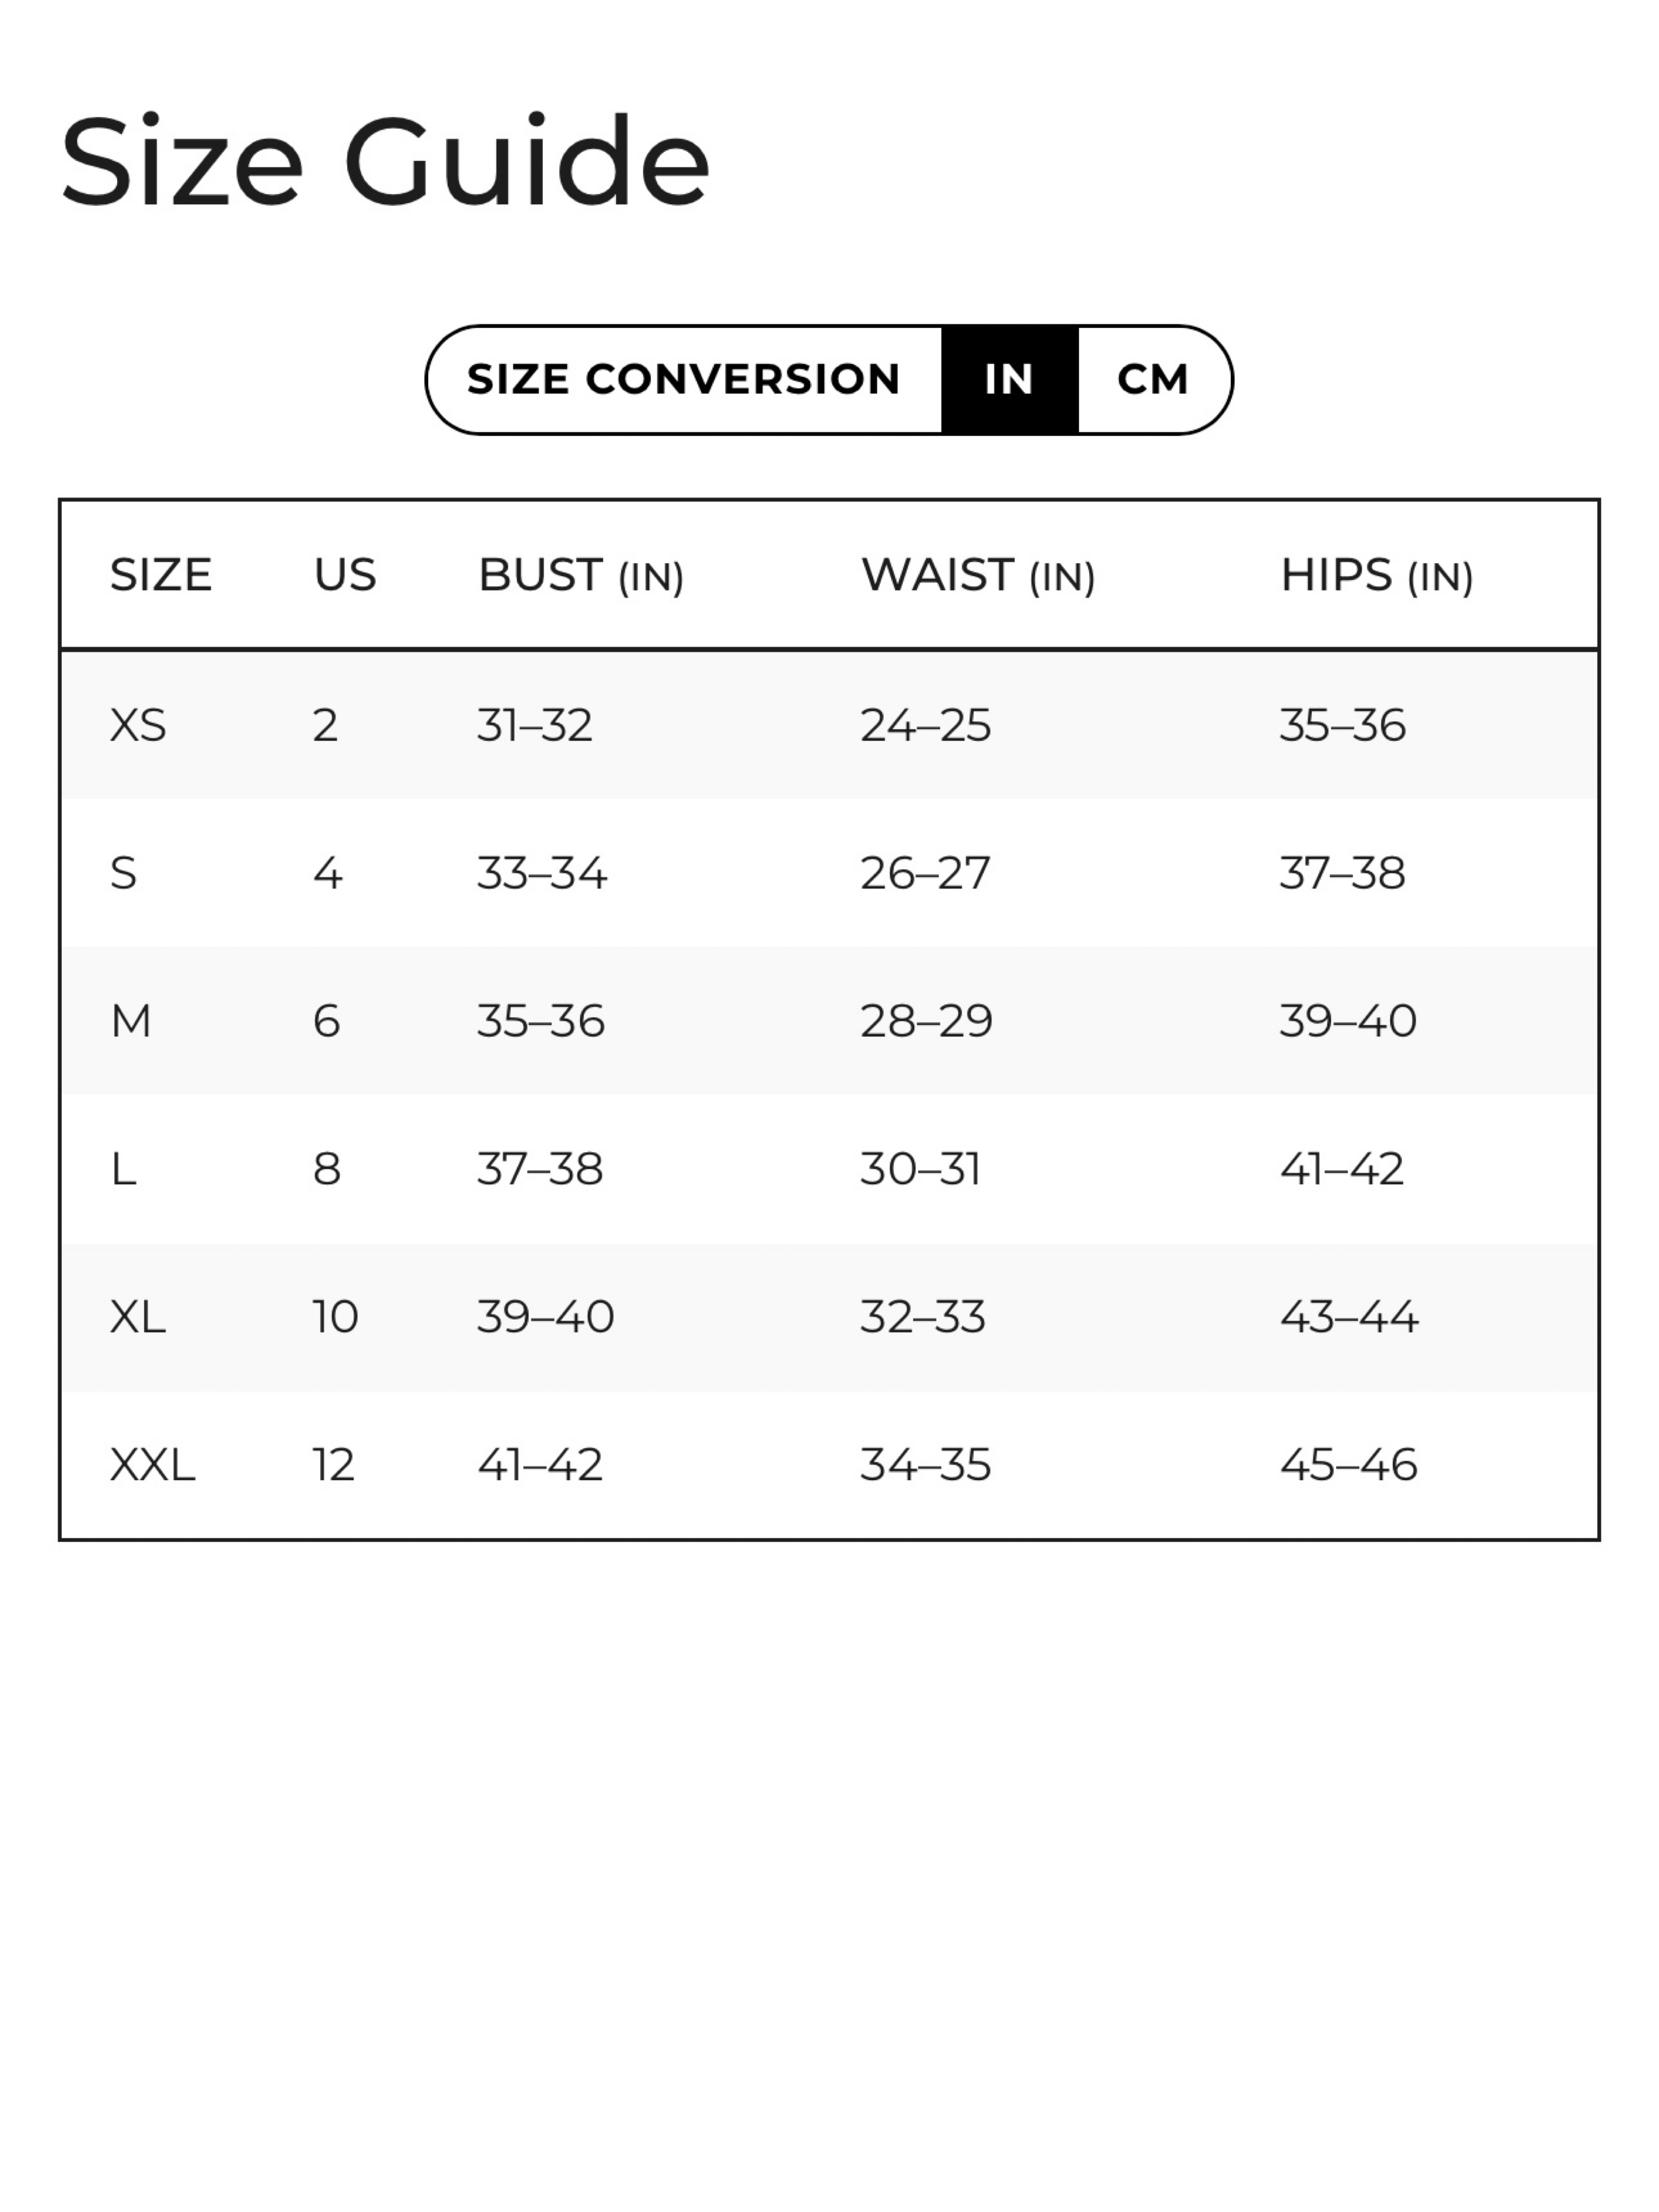This screenshot has height=2212, width=1659.
Task: Click the Size Guide heading
Action: [385, 162]
